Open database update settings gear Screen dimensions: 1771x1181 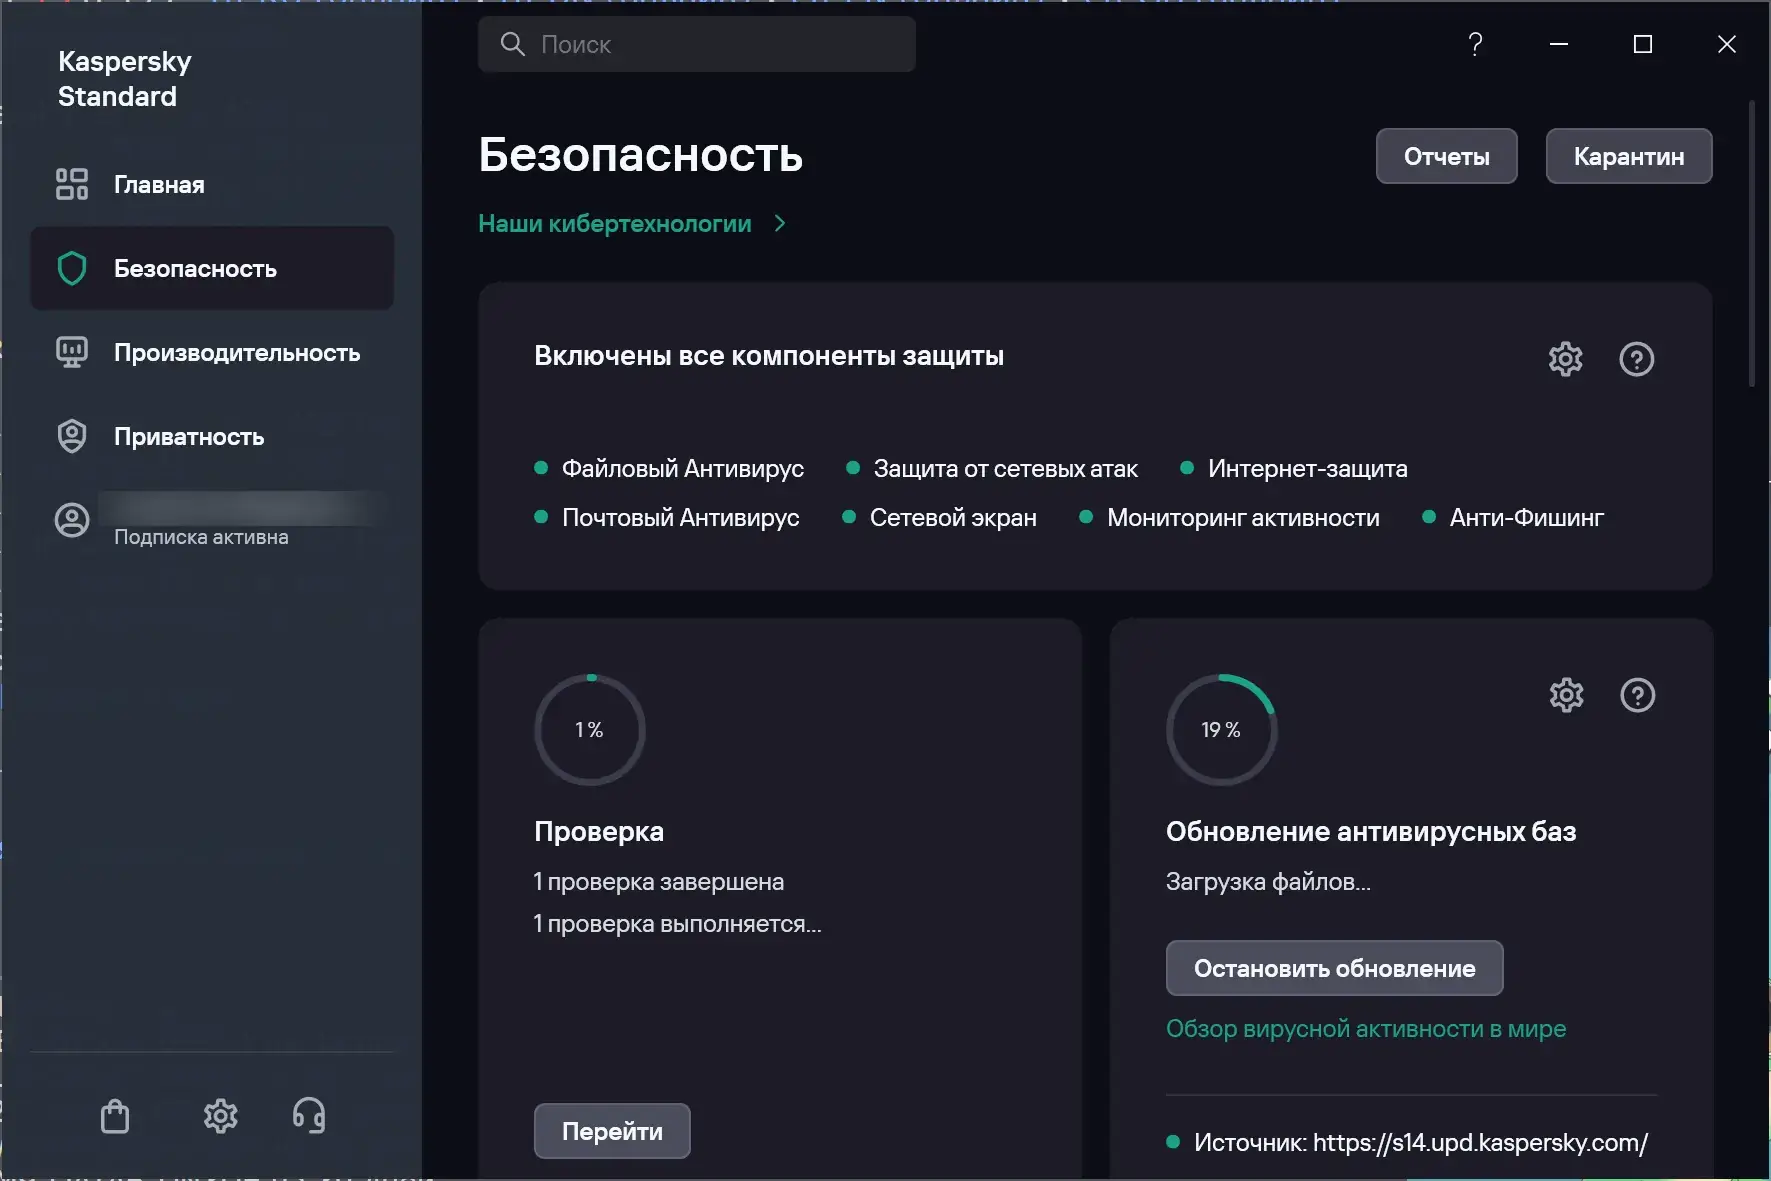point(1566,695)
